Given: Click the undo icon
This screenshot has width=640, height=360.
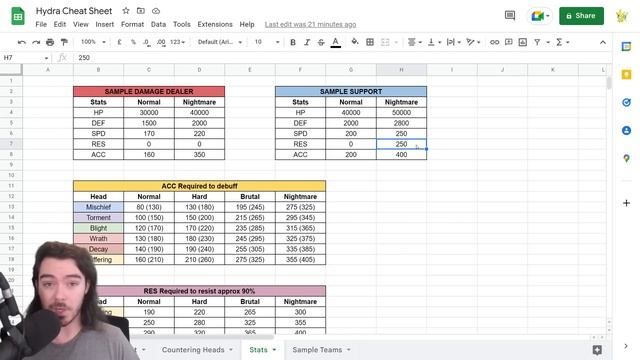Looking at the screenshot, I should click(22, 42).
